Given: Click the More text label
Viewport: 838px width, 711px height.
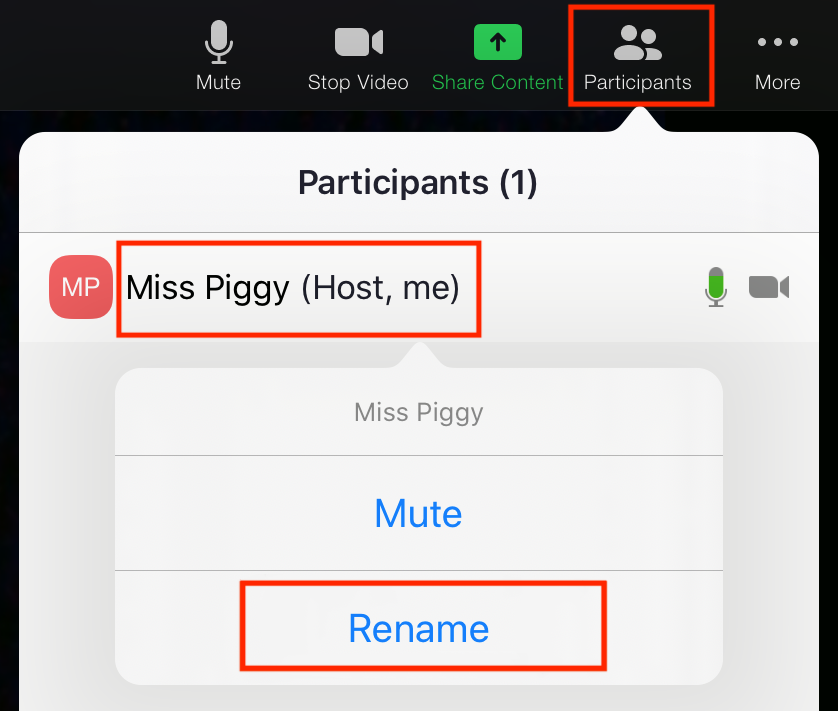Looking at the screenshot, I should [778, 82].
